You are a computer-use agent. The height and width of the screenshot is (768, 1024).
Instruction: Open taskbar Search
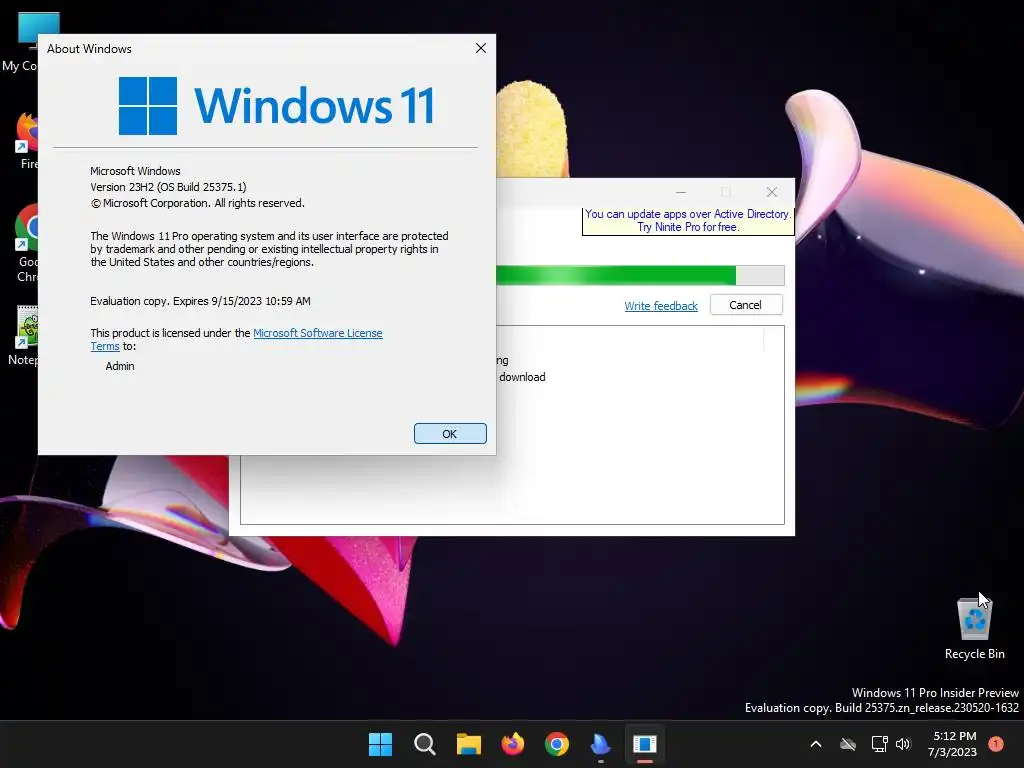pyautogui.click(x=424, y=744)
